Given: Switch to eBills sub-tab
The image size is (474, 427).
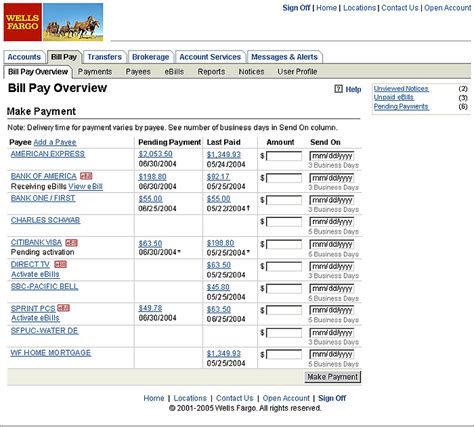Looking at the screenshot, I should coord(174,72).
